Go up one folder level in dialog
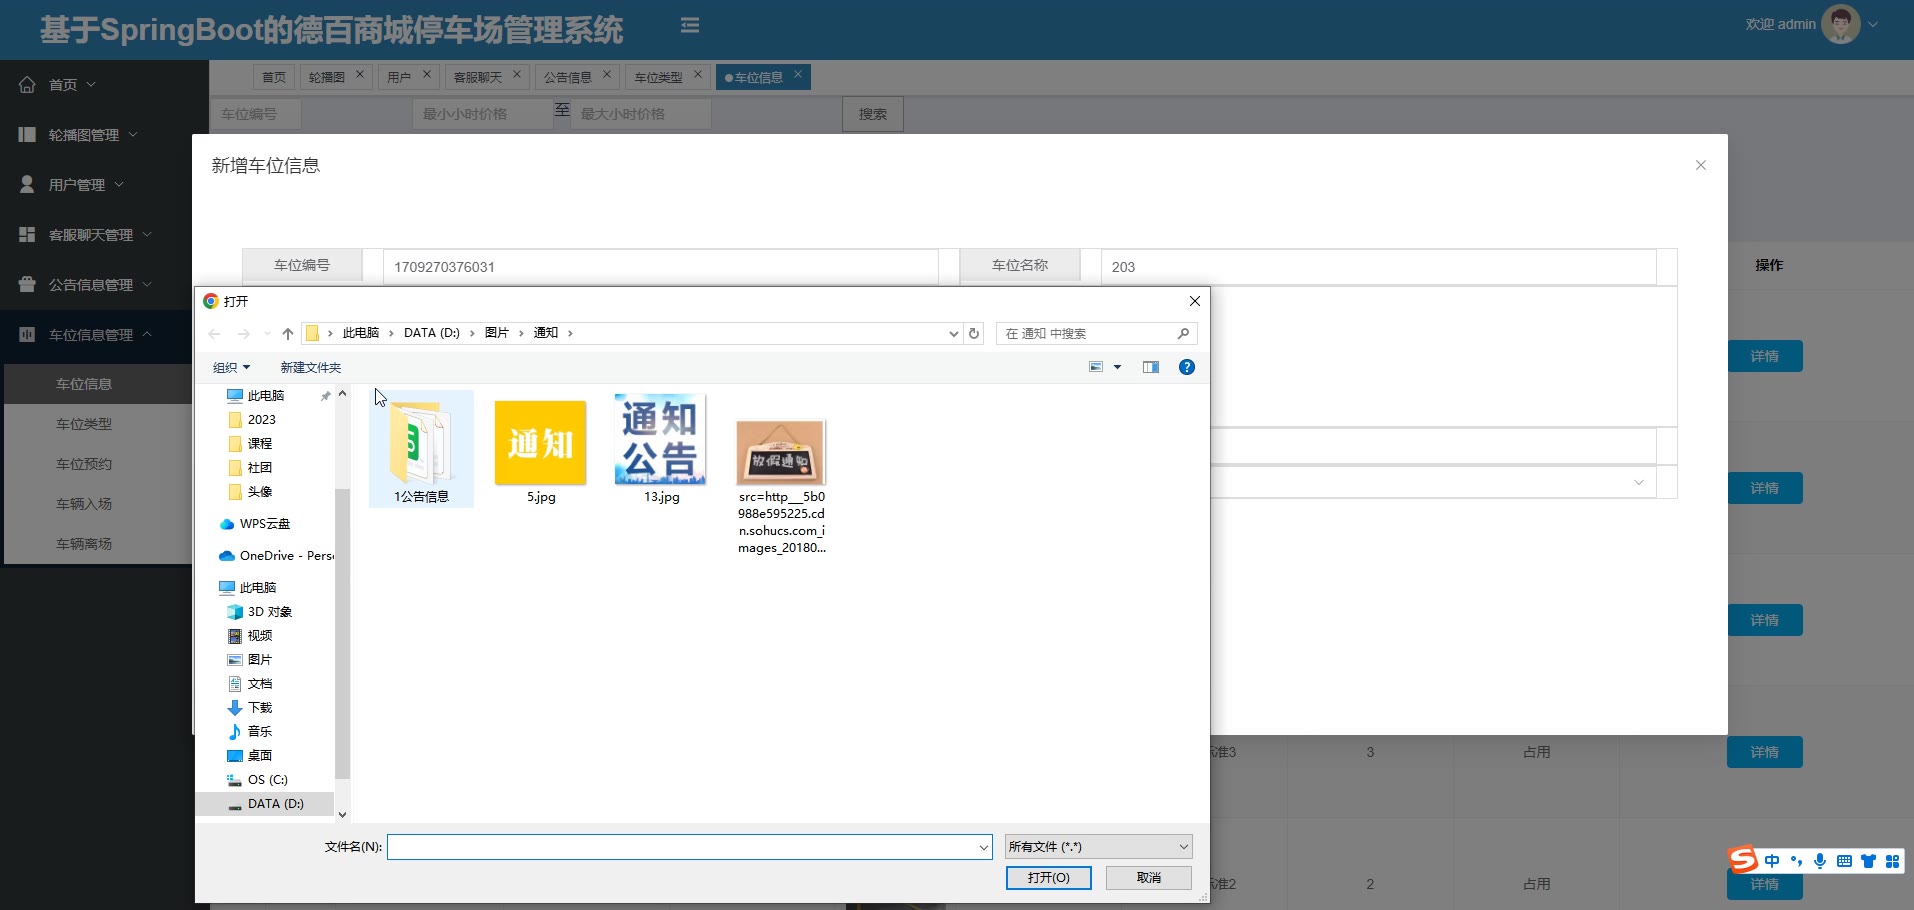 pos(288,333)
